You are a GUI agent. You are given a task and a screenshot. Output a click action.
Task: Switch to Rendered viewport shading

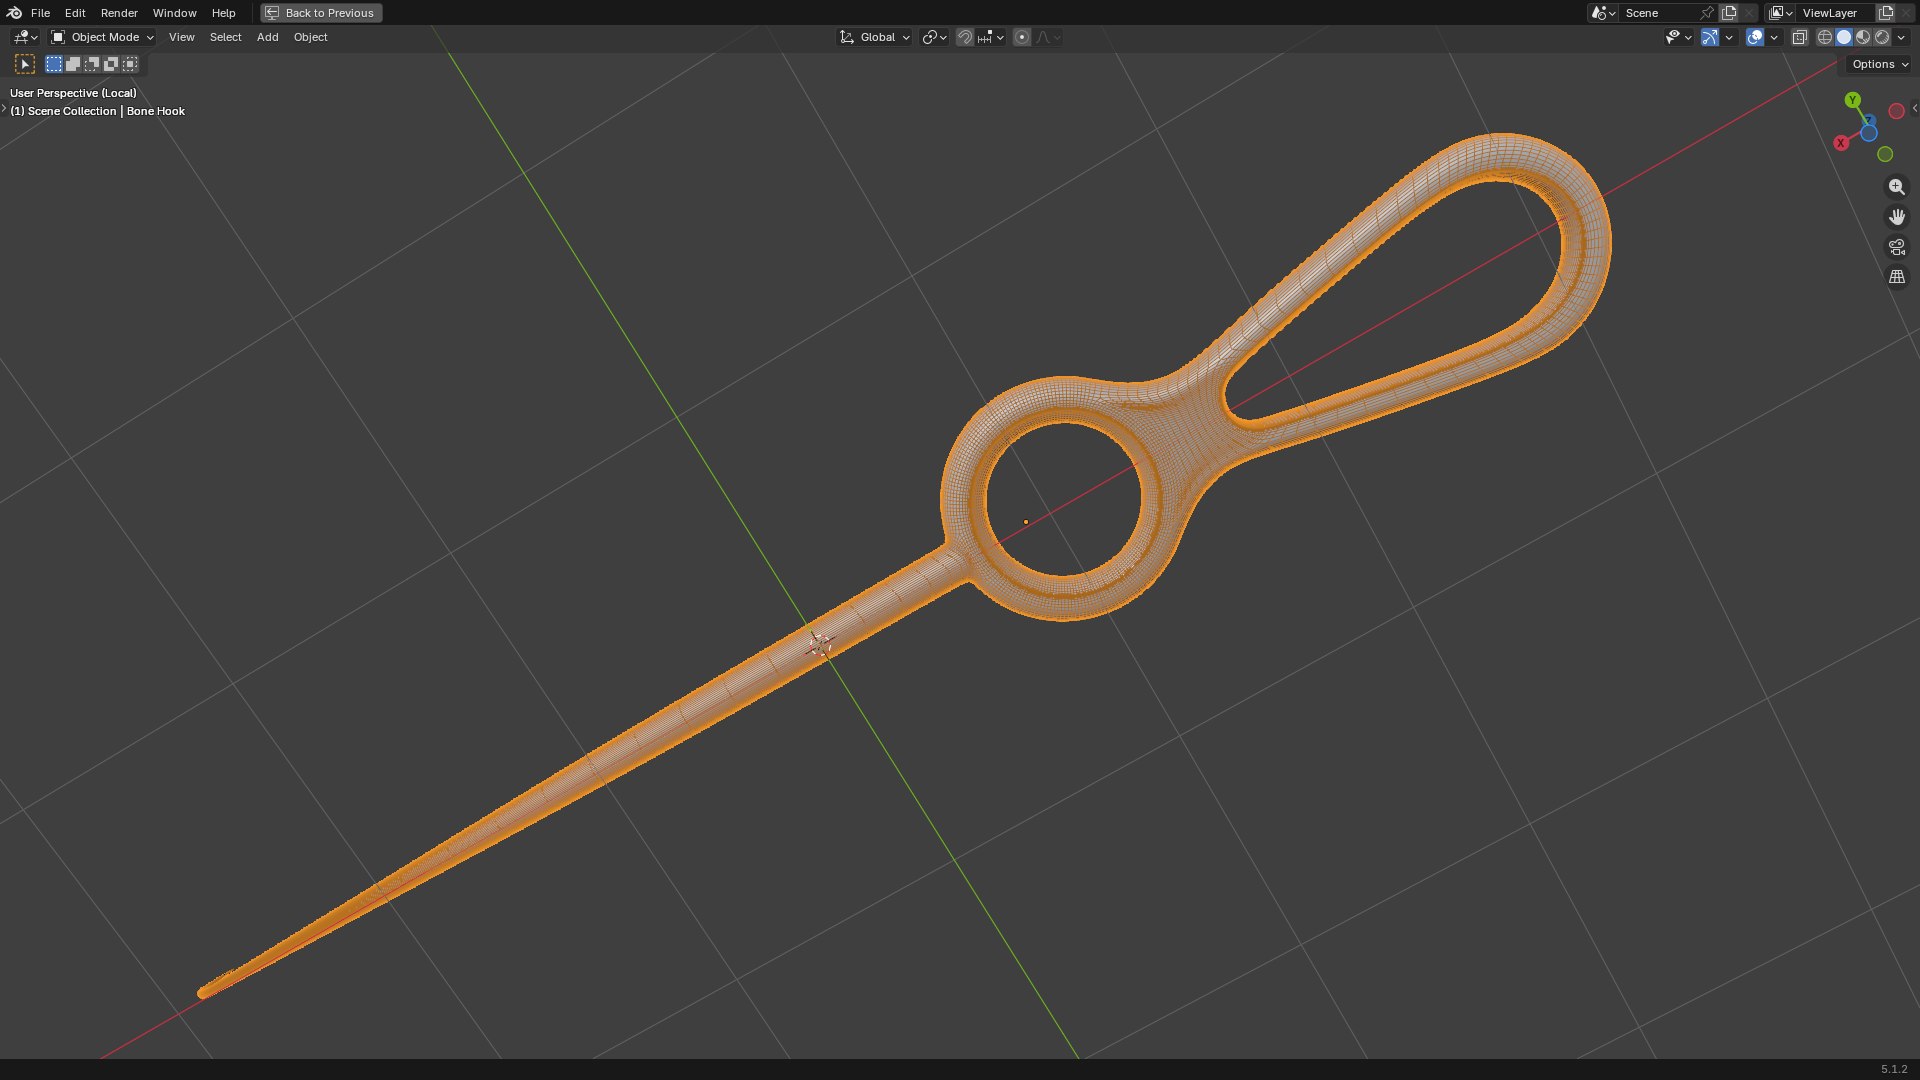pyautogui.click(x=1882, y=37)
